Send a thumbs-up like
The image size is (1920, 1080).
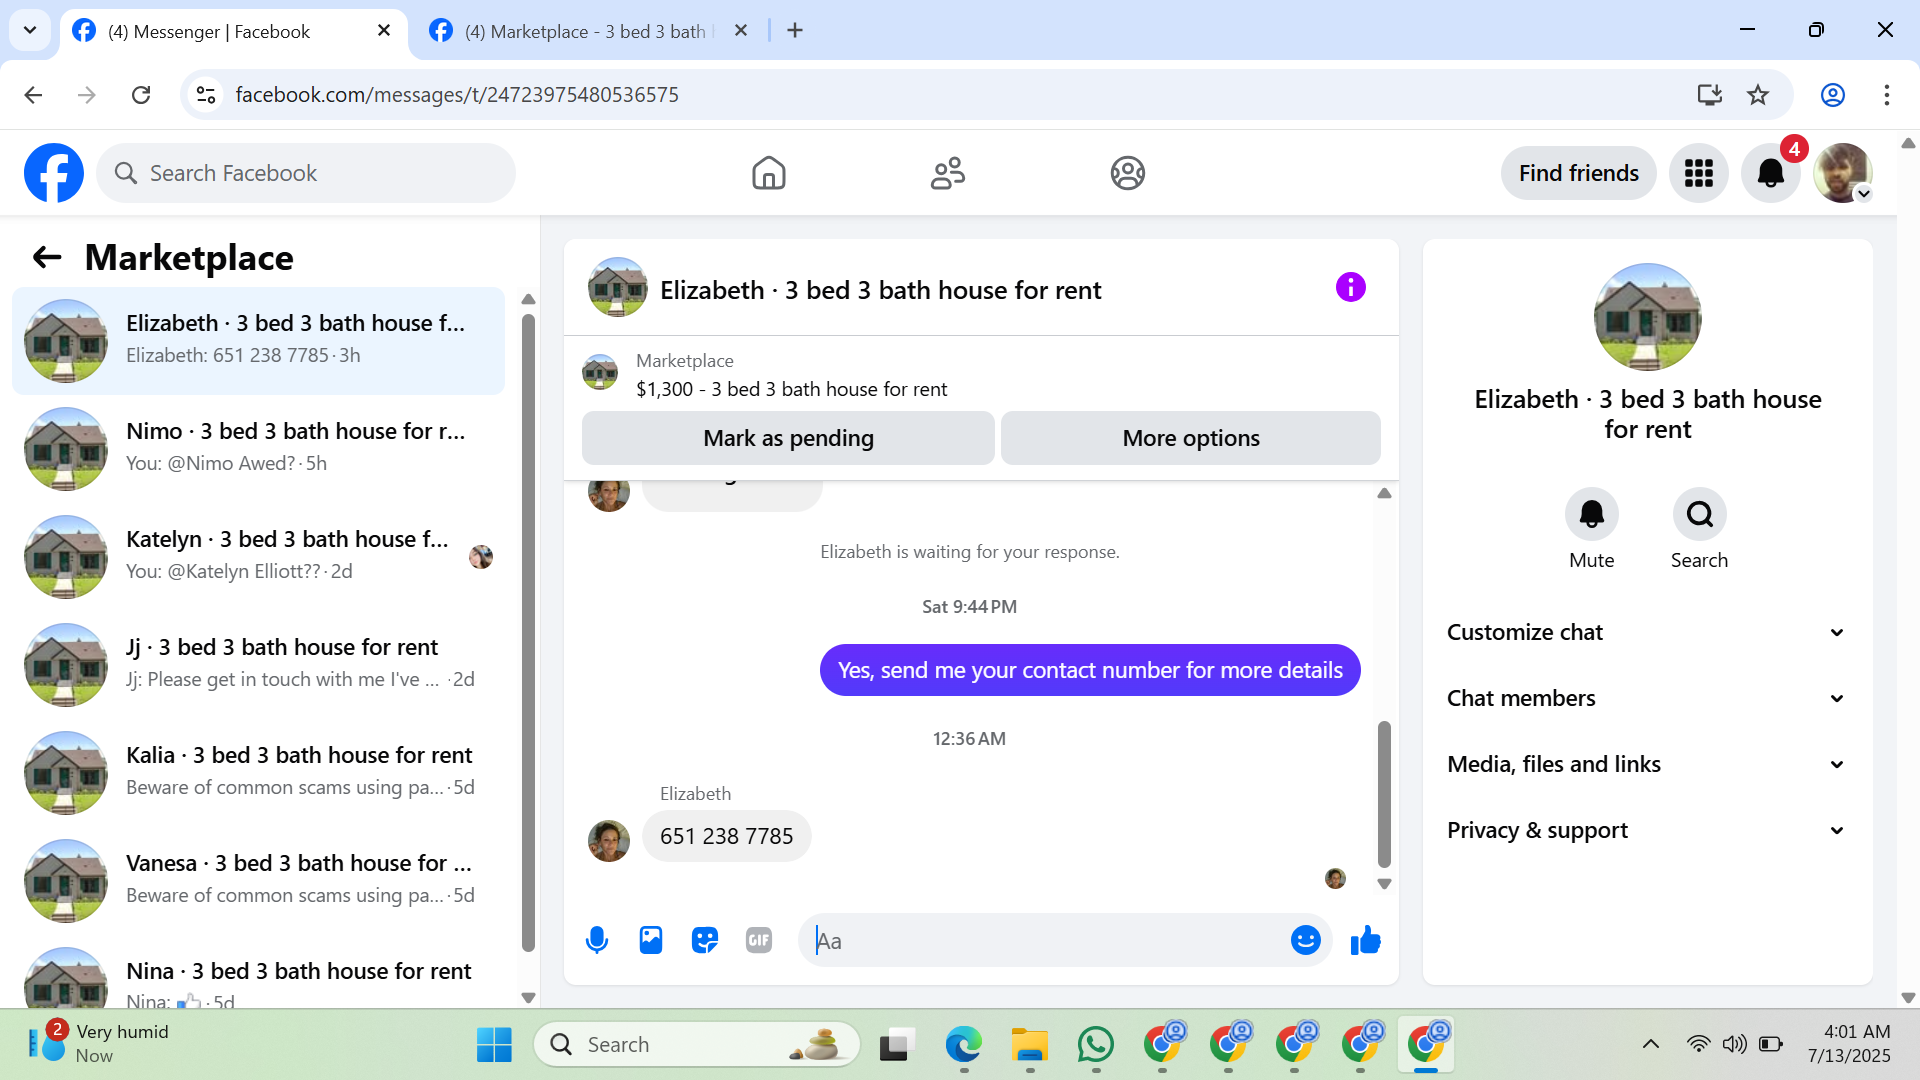coord(1365,940)
